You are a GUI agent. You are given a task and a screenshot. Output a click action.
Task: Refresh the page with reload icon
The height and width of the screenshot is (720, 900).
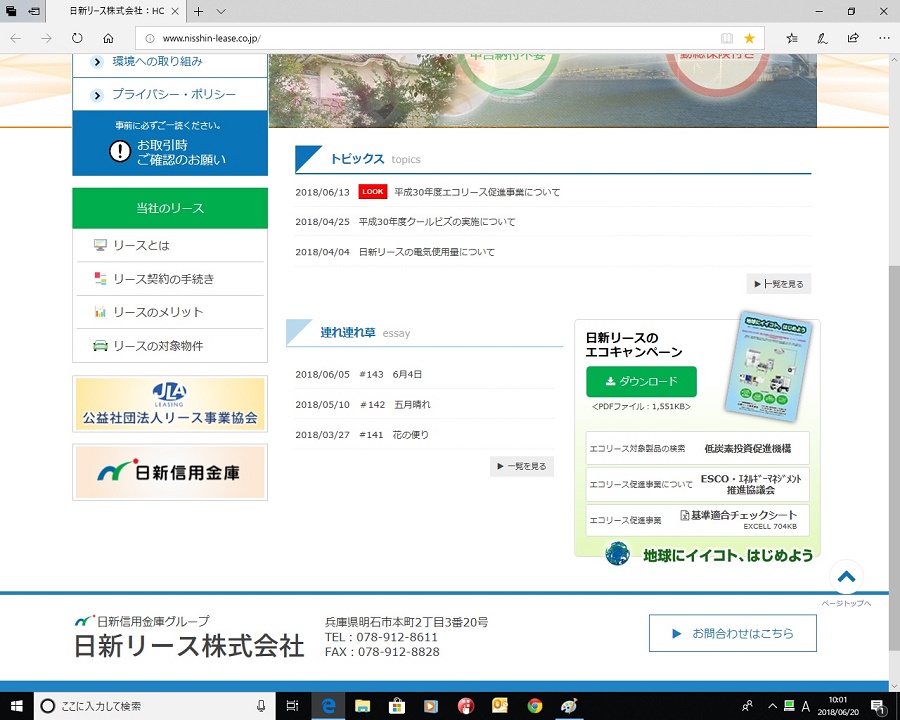[x=77, y=38]
